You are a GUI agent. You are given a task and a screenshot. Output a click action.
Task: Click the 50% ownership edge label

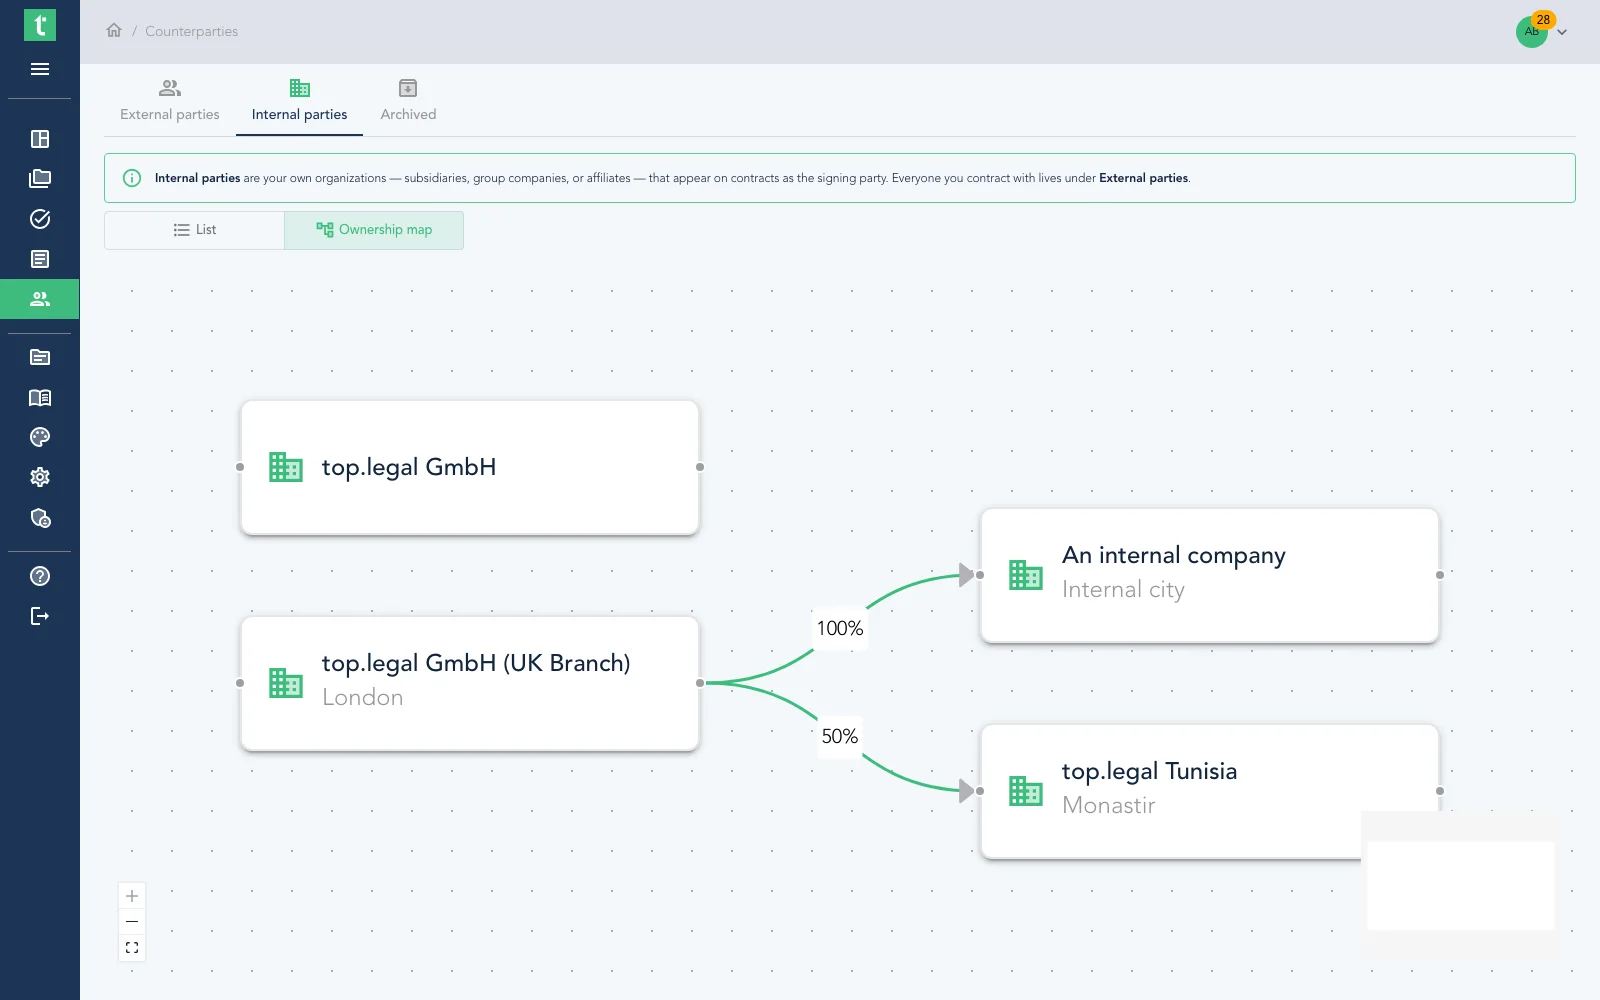pos(840,736)
